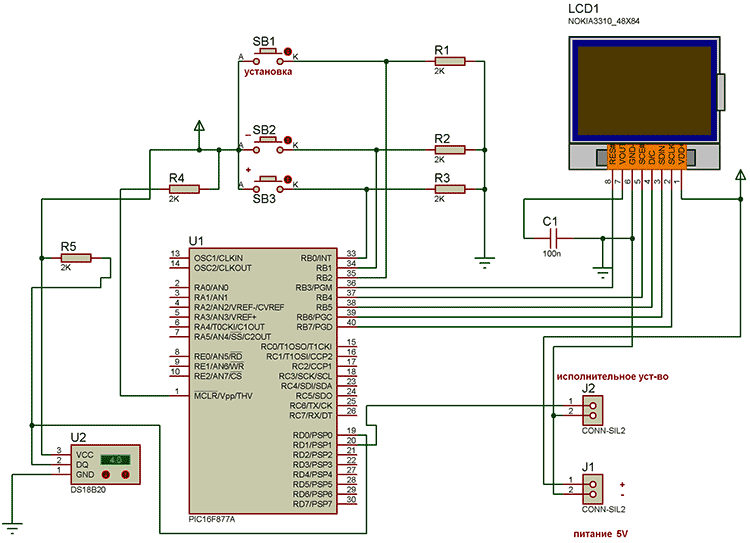The image size is (750, 543).
Task: Select the R1 resistor body
Action: pyautogui.click(x=450, y=61)
